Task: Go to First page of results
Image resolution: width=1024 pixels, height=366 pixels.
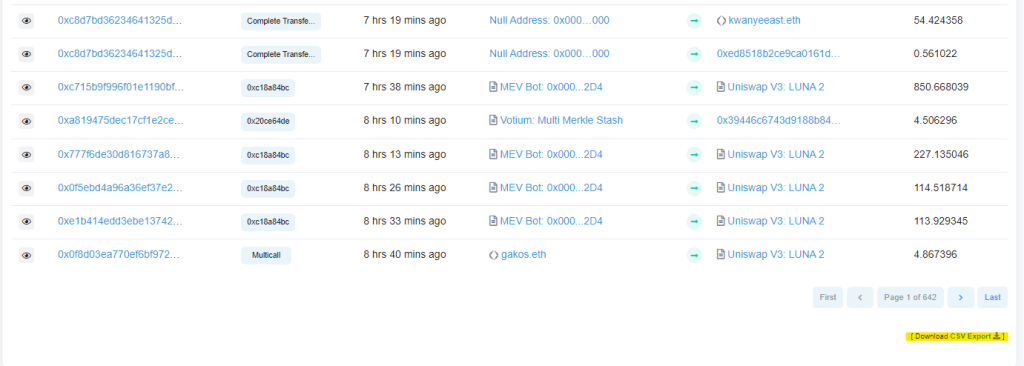Action: (828, 297)
